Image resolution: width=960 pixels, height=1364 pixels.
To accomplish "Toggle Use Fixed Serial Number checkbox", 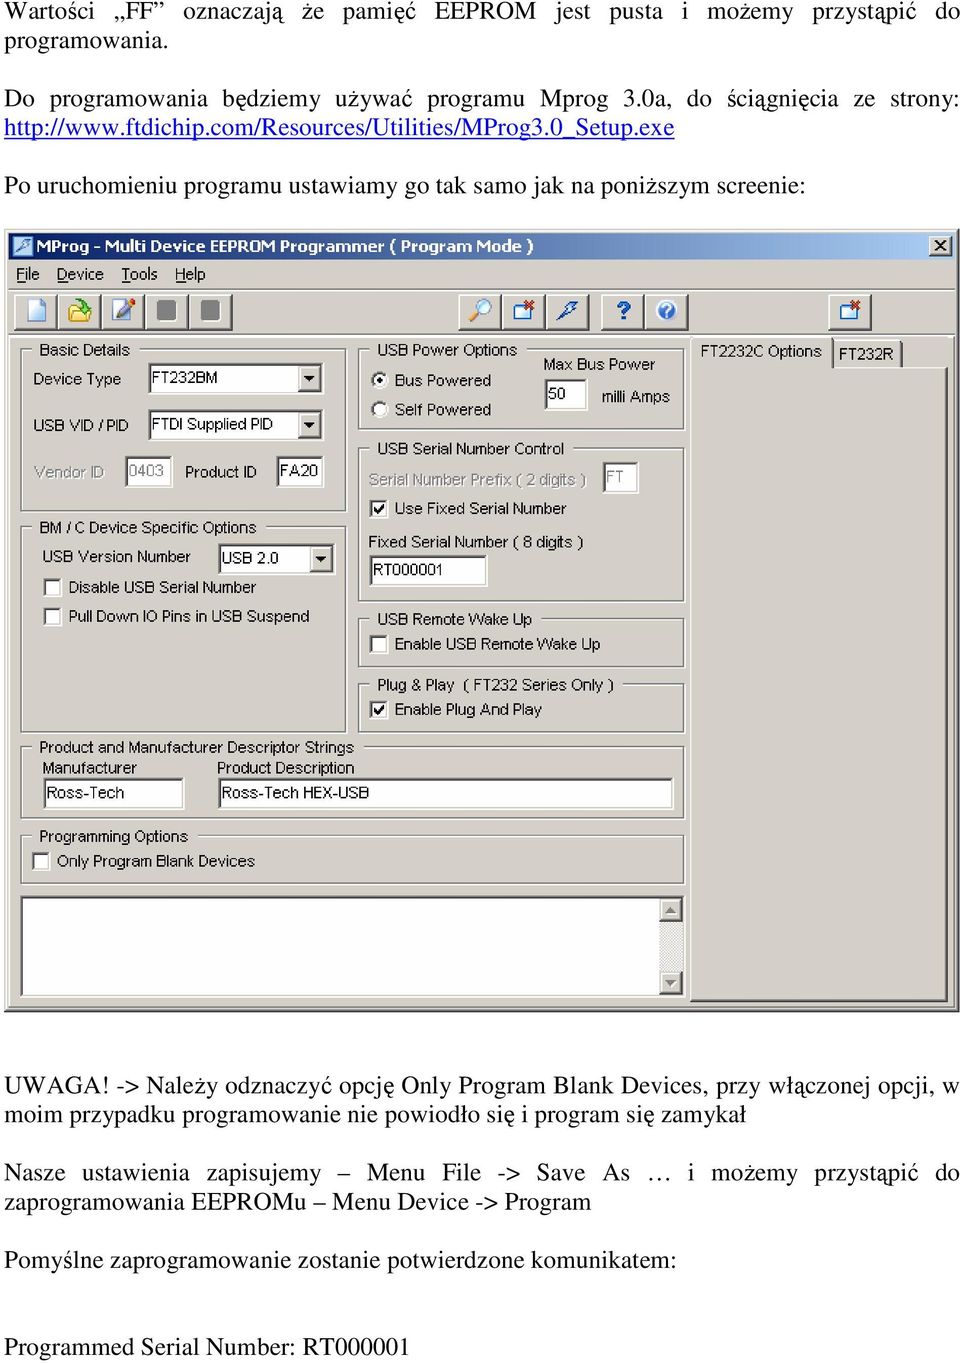I will click(379, 508).
